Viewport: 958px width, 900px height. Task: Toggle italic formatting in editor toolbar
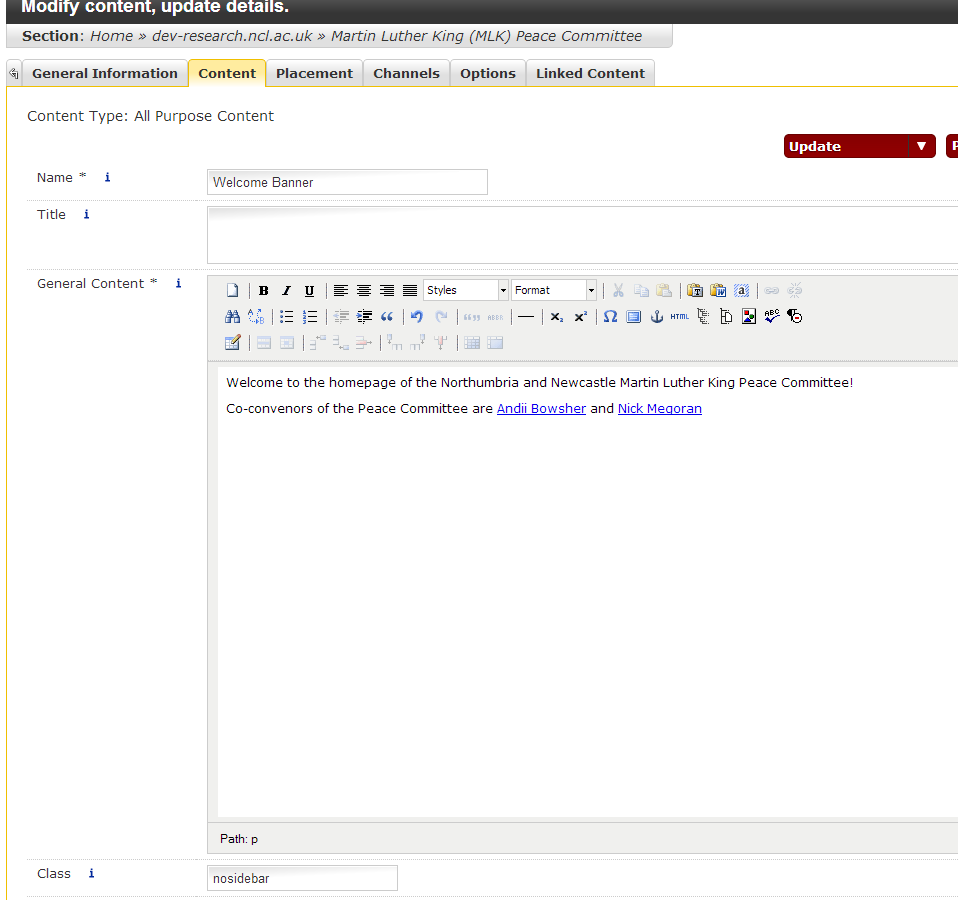(286, 291)
